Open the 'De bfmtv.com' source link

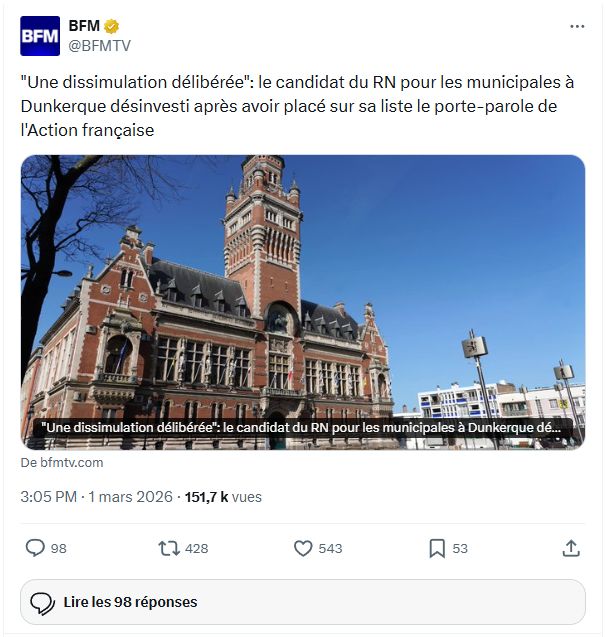pyautogui.click(x=62, y=463)
